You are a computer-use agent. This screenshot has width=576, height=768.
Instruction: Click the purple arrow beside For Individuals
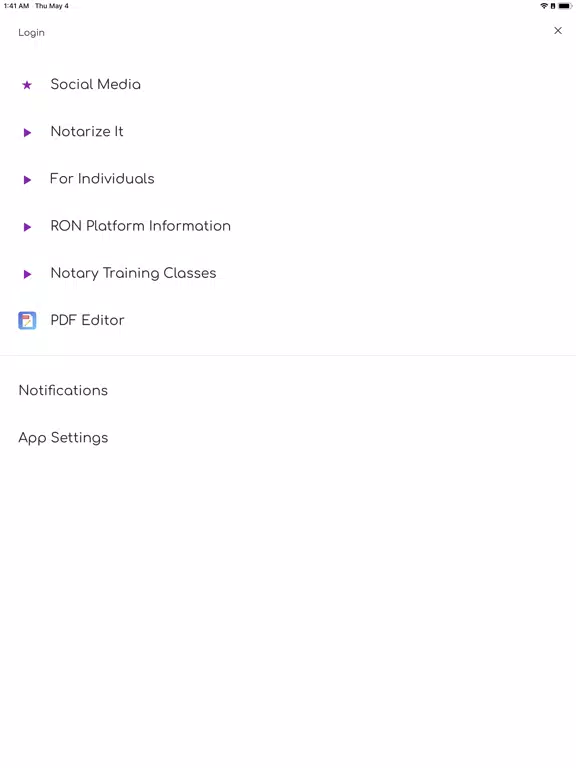point(27,180)
